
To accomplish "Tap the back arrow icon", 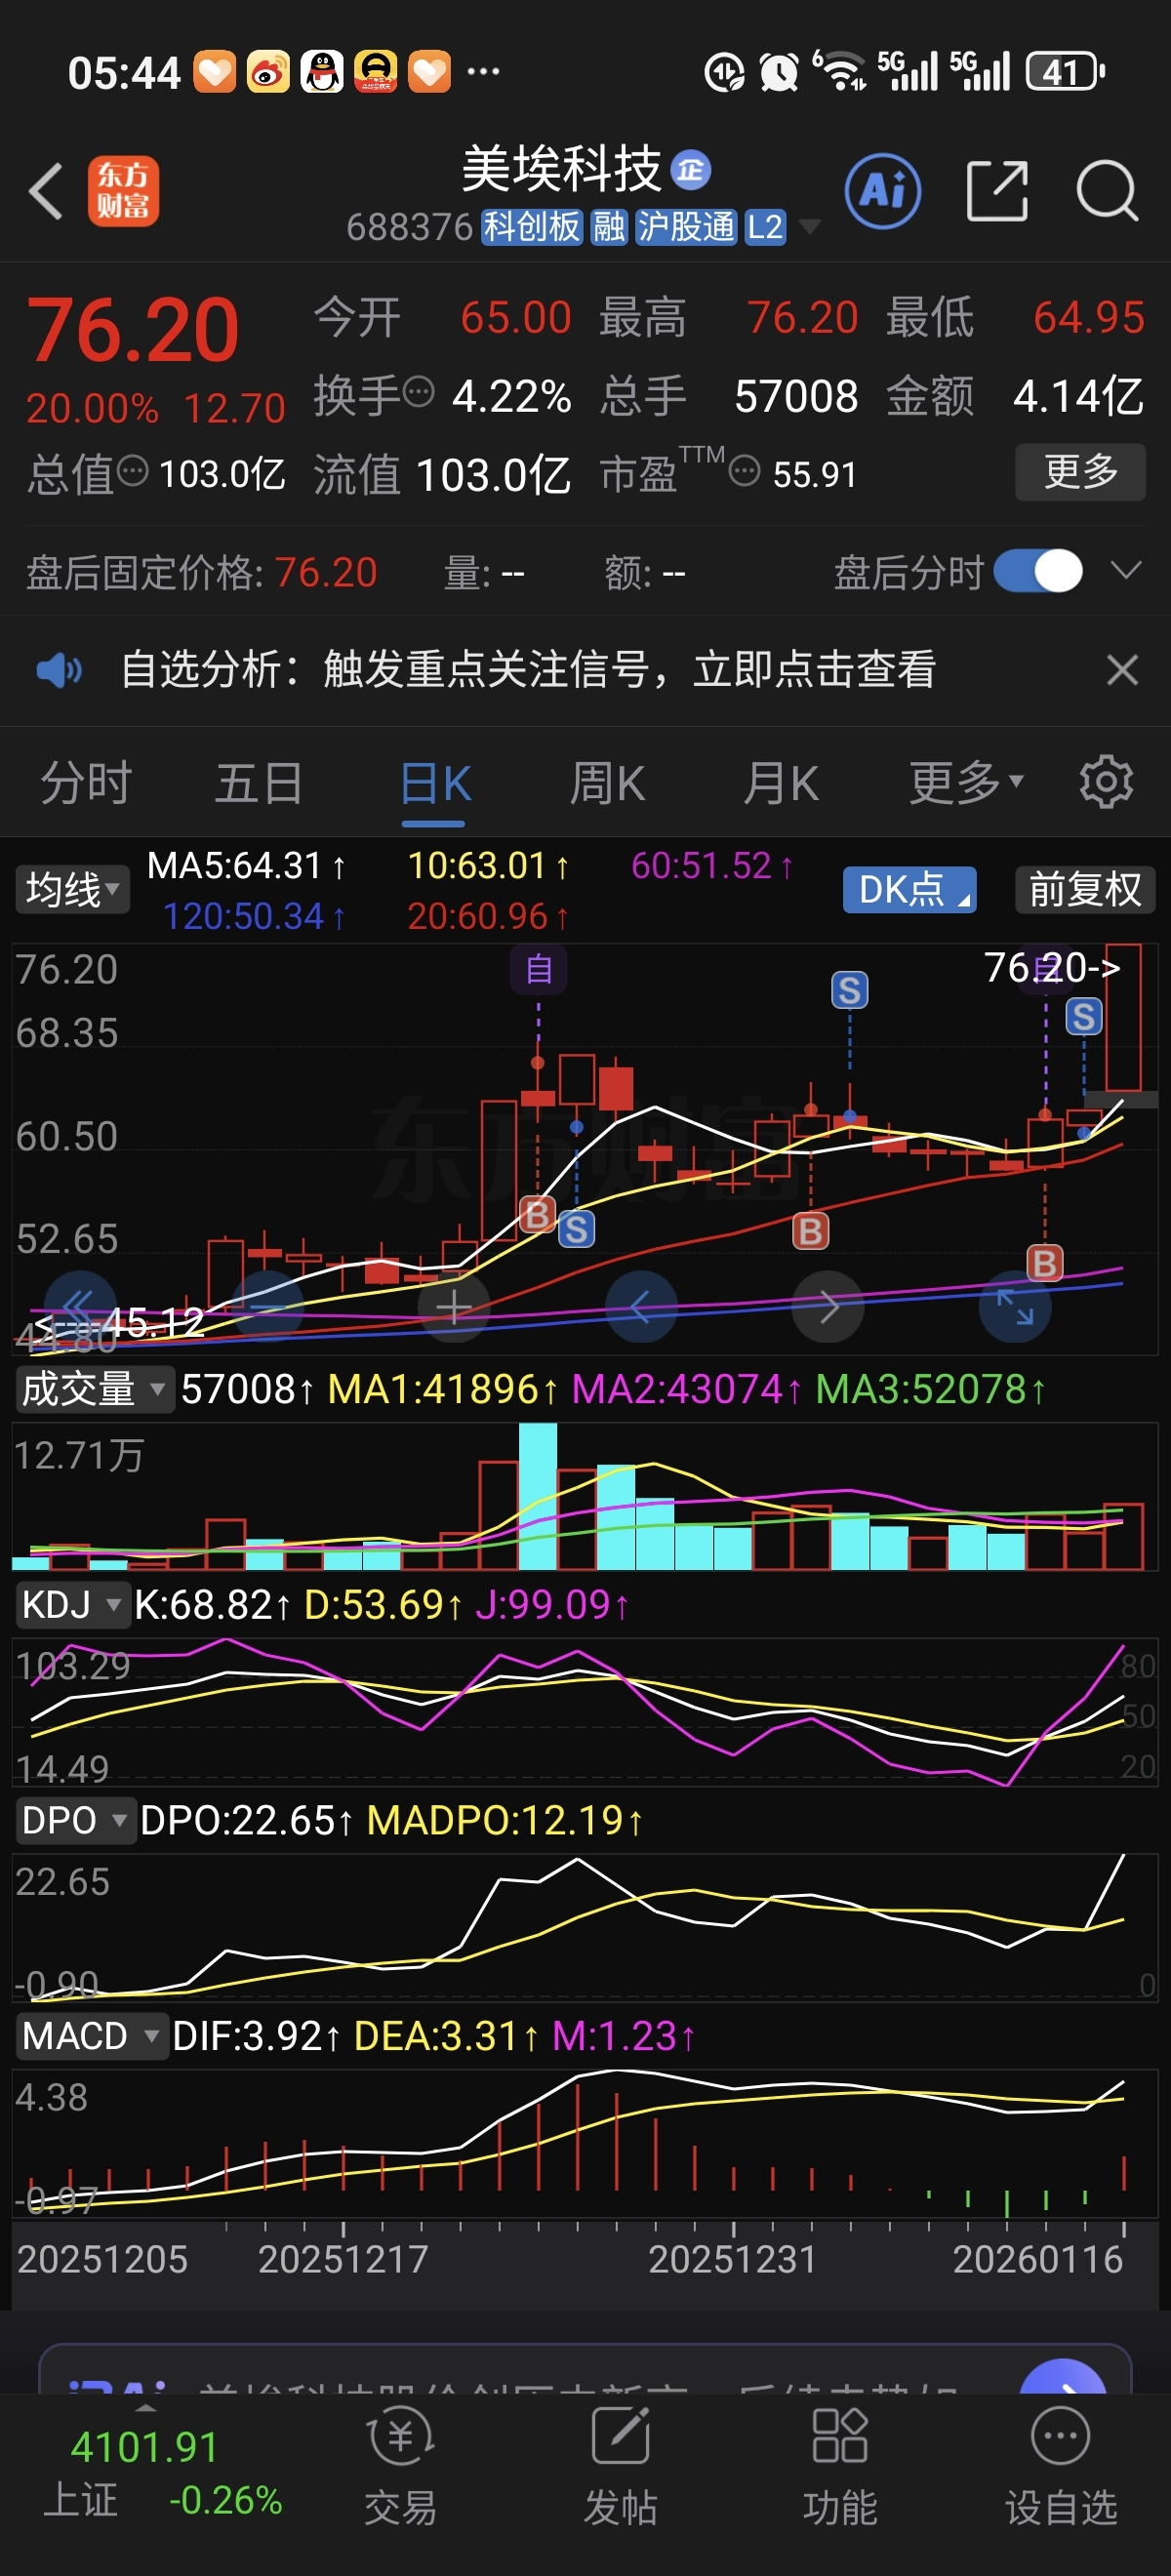I will 46,190.
